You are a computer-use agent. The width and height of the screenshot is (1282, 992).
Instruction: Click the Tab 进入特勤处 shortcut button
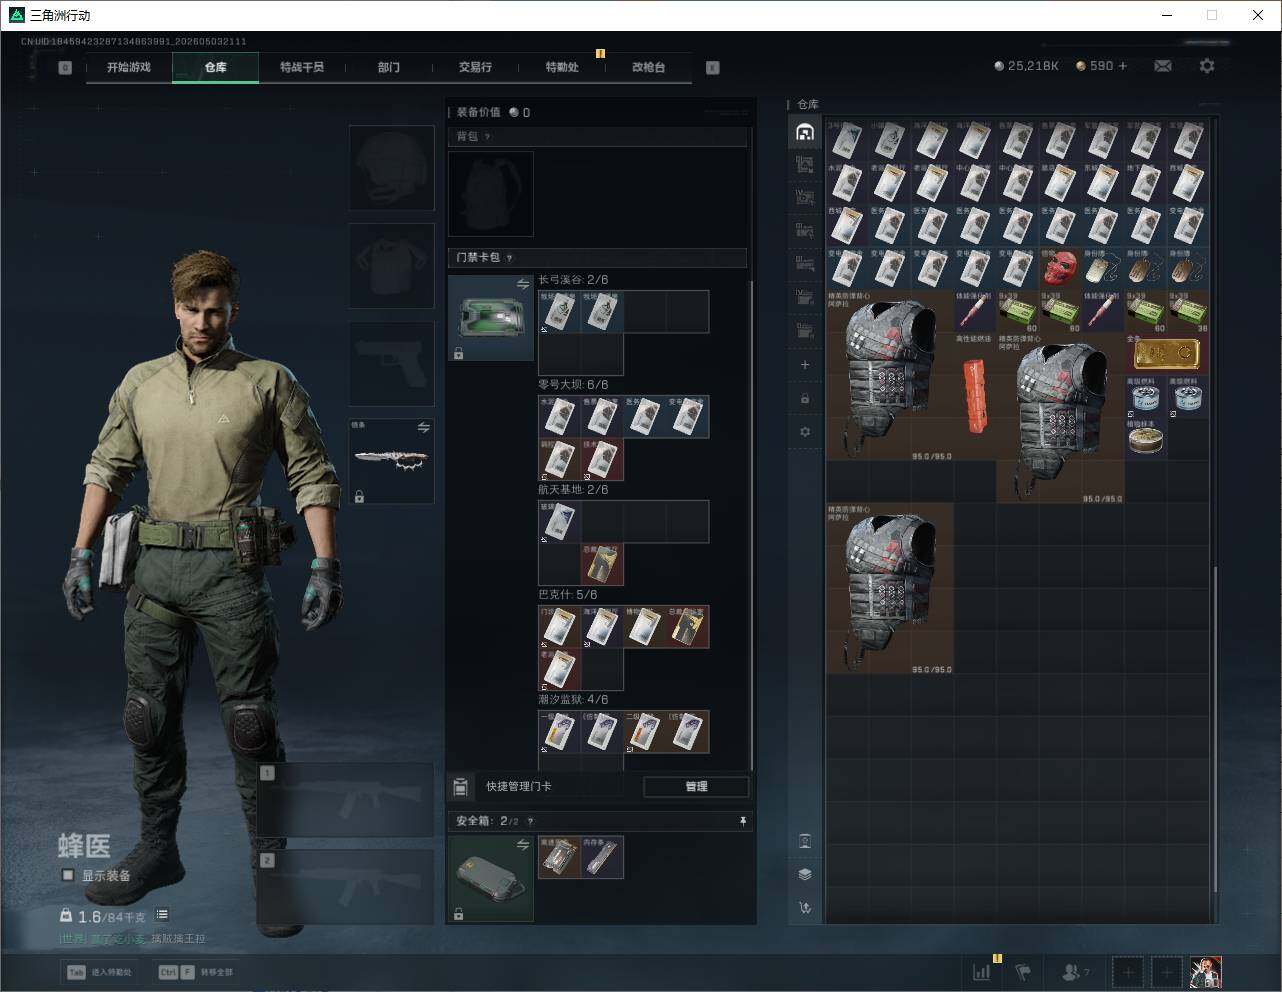click(x=99, y=972)
